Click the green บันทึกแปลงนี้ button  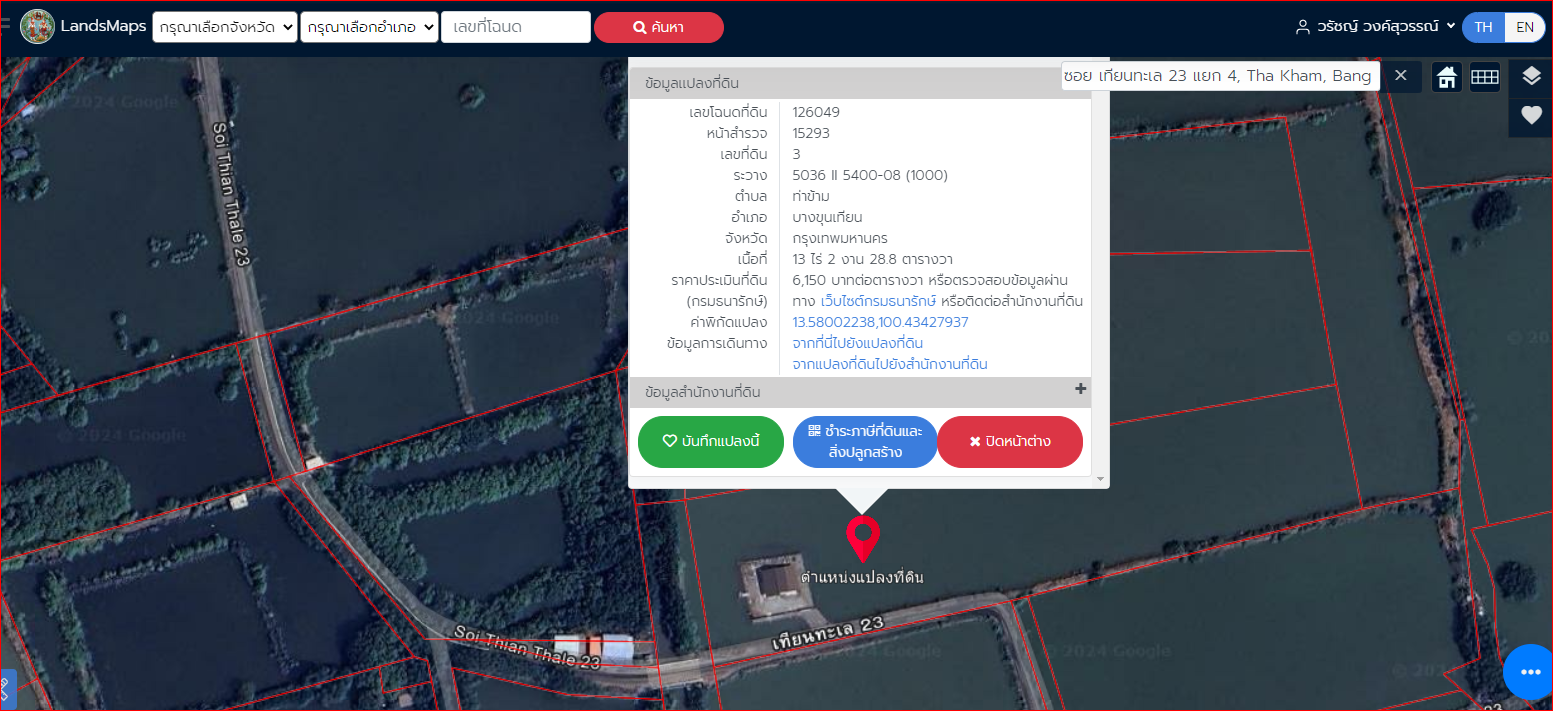tap(711, 442)
